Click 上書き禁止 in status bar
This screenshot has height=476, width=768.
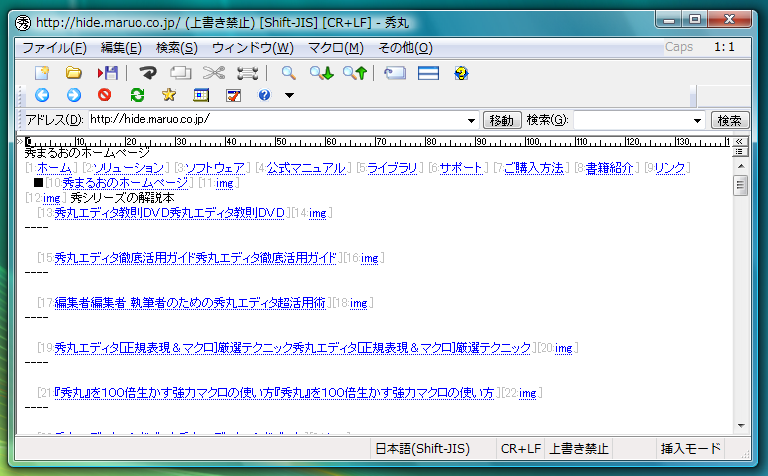click(578, 449)
